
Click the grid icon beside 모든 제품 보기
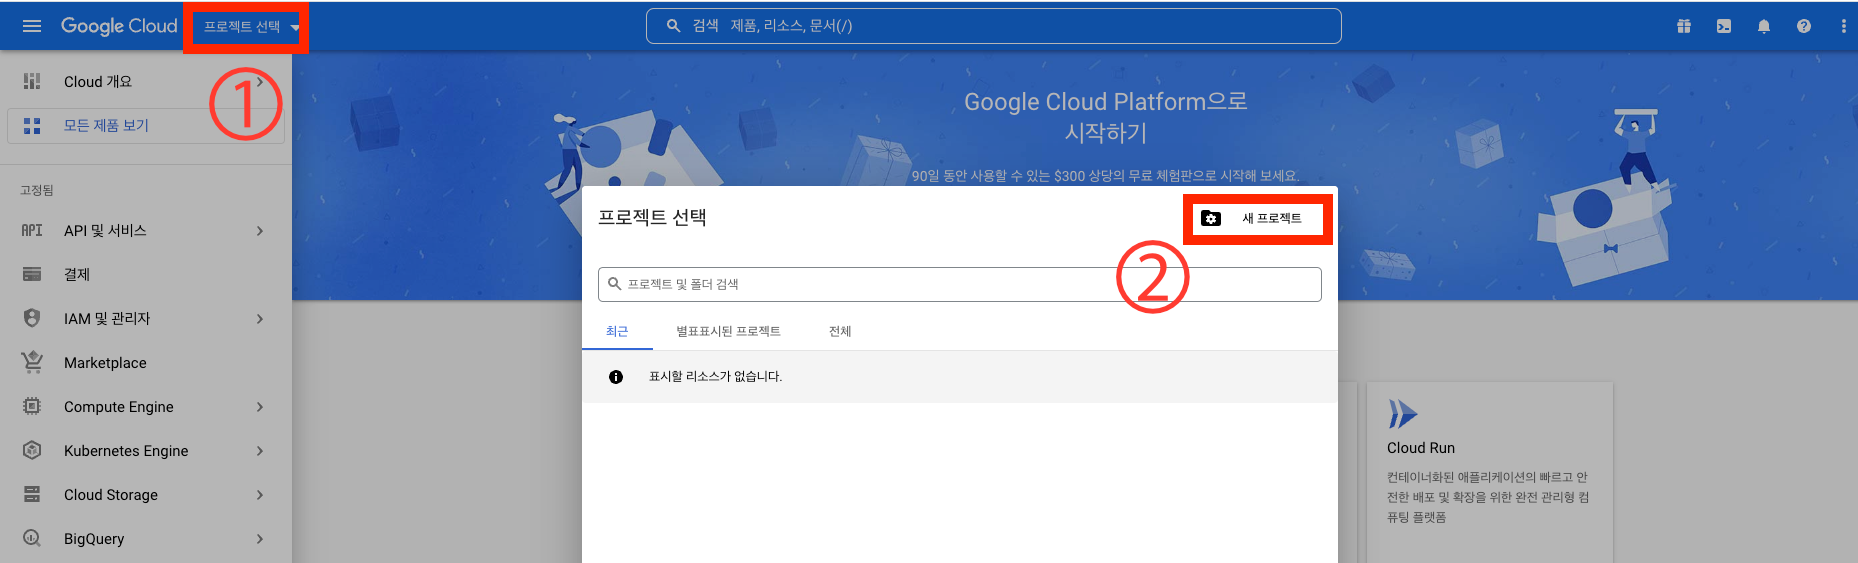[32, 126]
